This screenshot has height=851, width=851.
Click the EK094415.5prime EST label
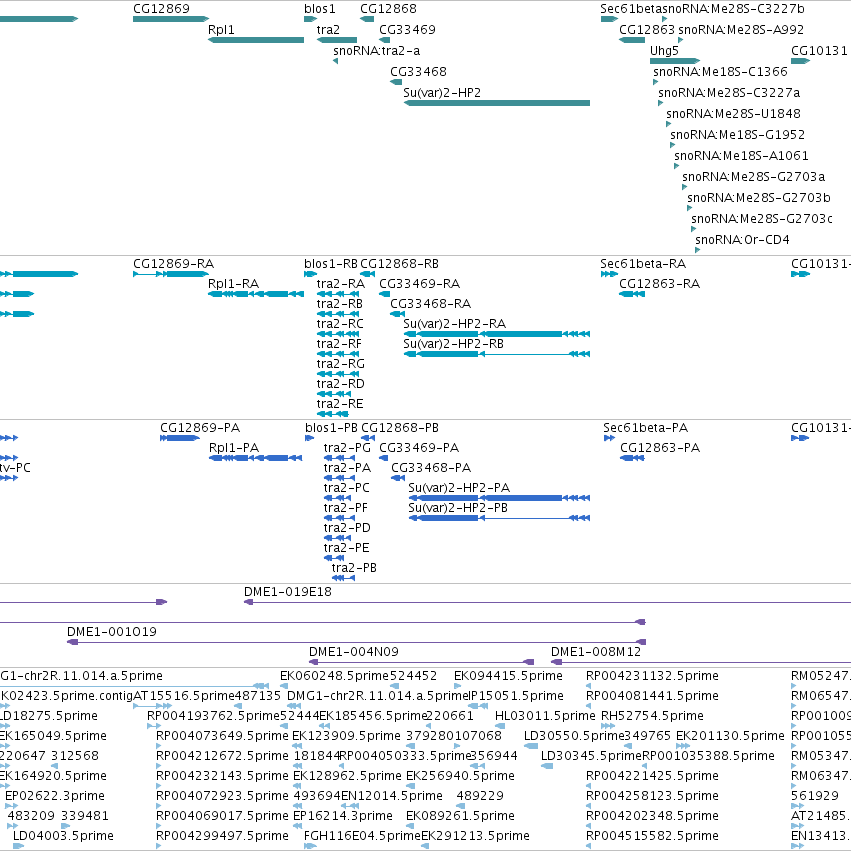pos(508,676)
